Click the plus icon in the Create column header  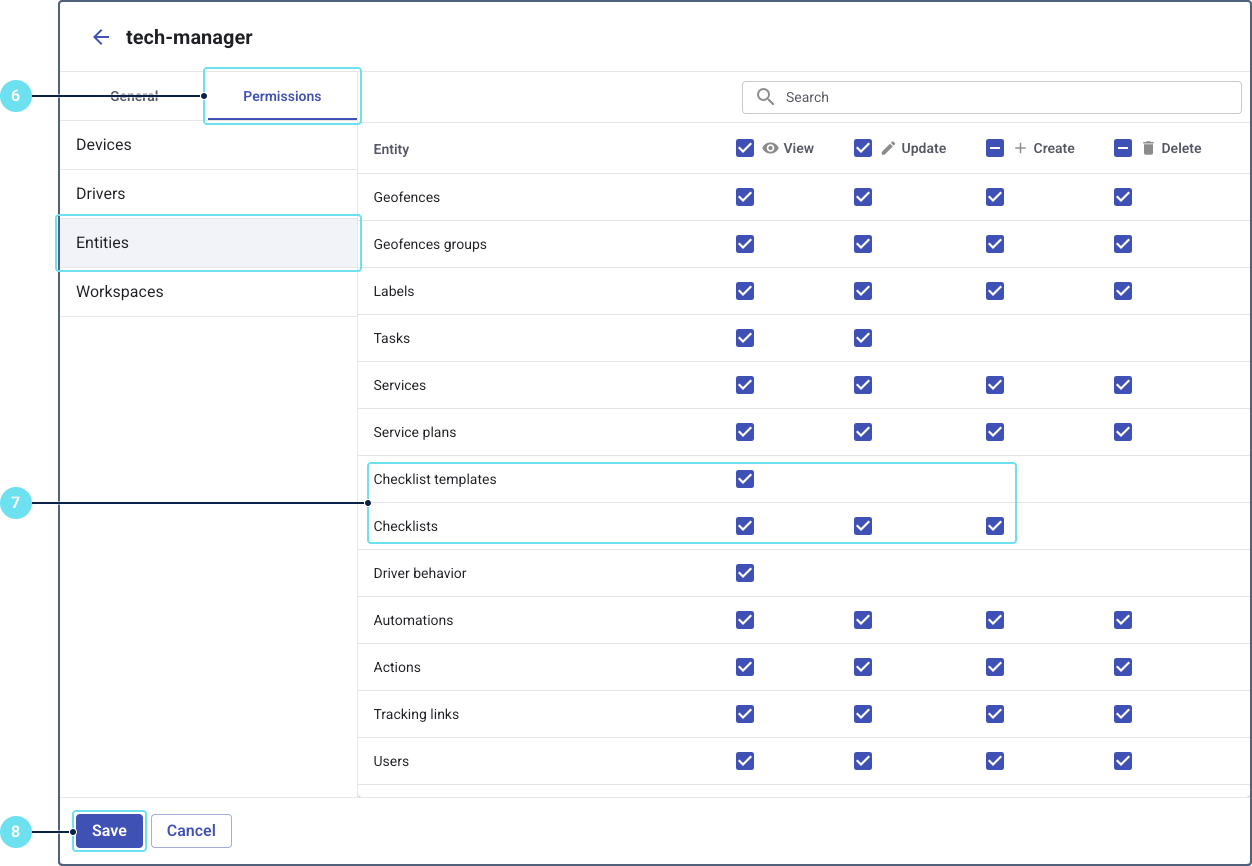1020,148
